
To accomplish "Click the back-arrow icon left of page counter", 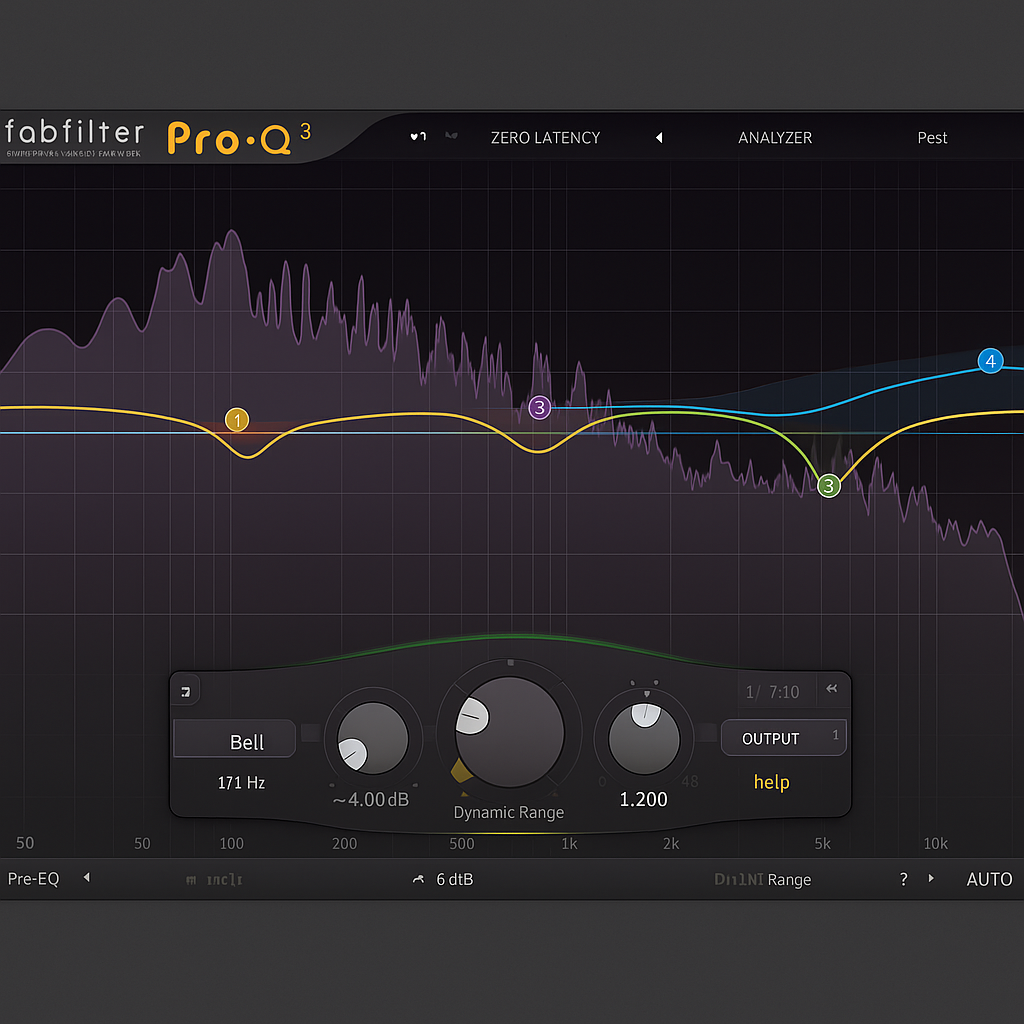I will [x=832, y=689].
